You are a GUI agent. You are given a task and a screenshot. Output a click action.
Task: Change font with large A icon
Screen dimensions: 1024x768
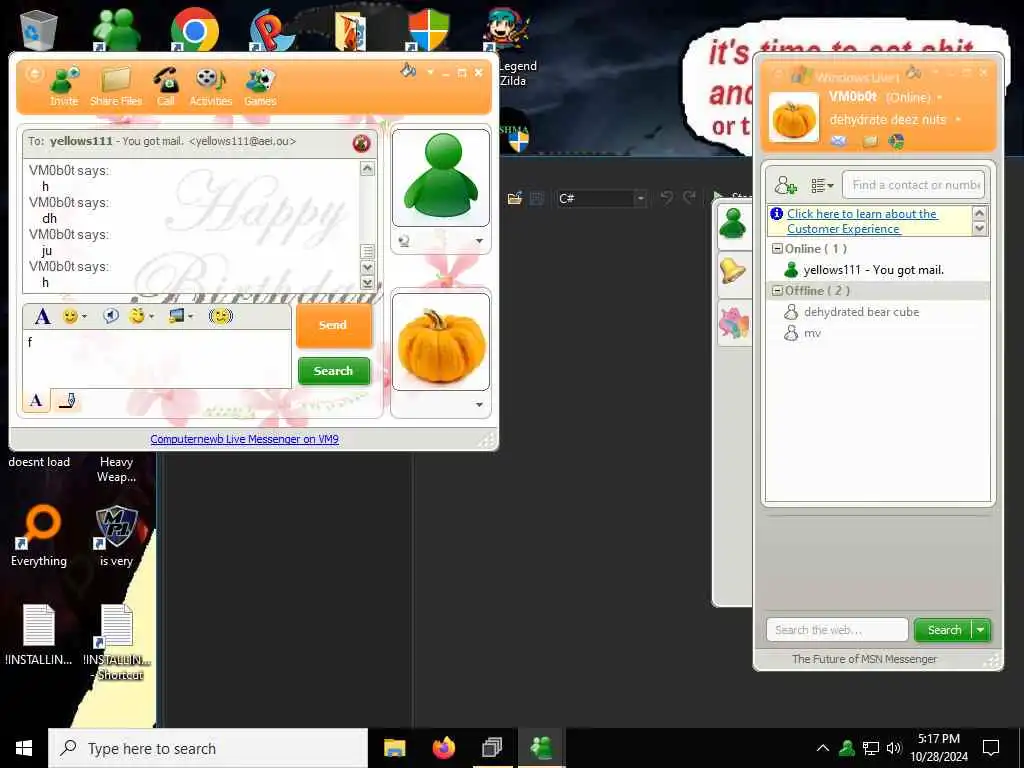(x=42, y=317)
